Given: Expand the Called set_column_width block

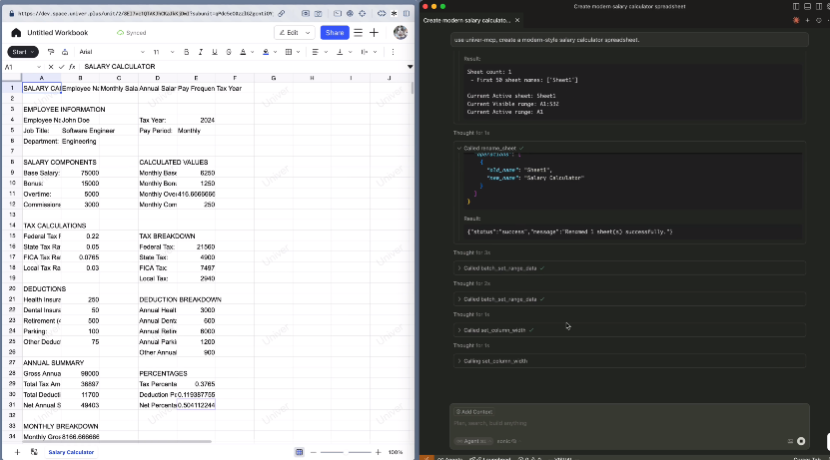Looking at the screenshot, I should pos(629,330).
